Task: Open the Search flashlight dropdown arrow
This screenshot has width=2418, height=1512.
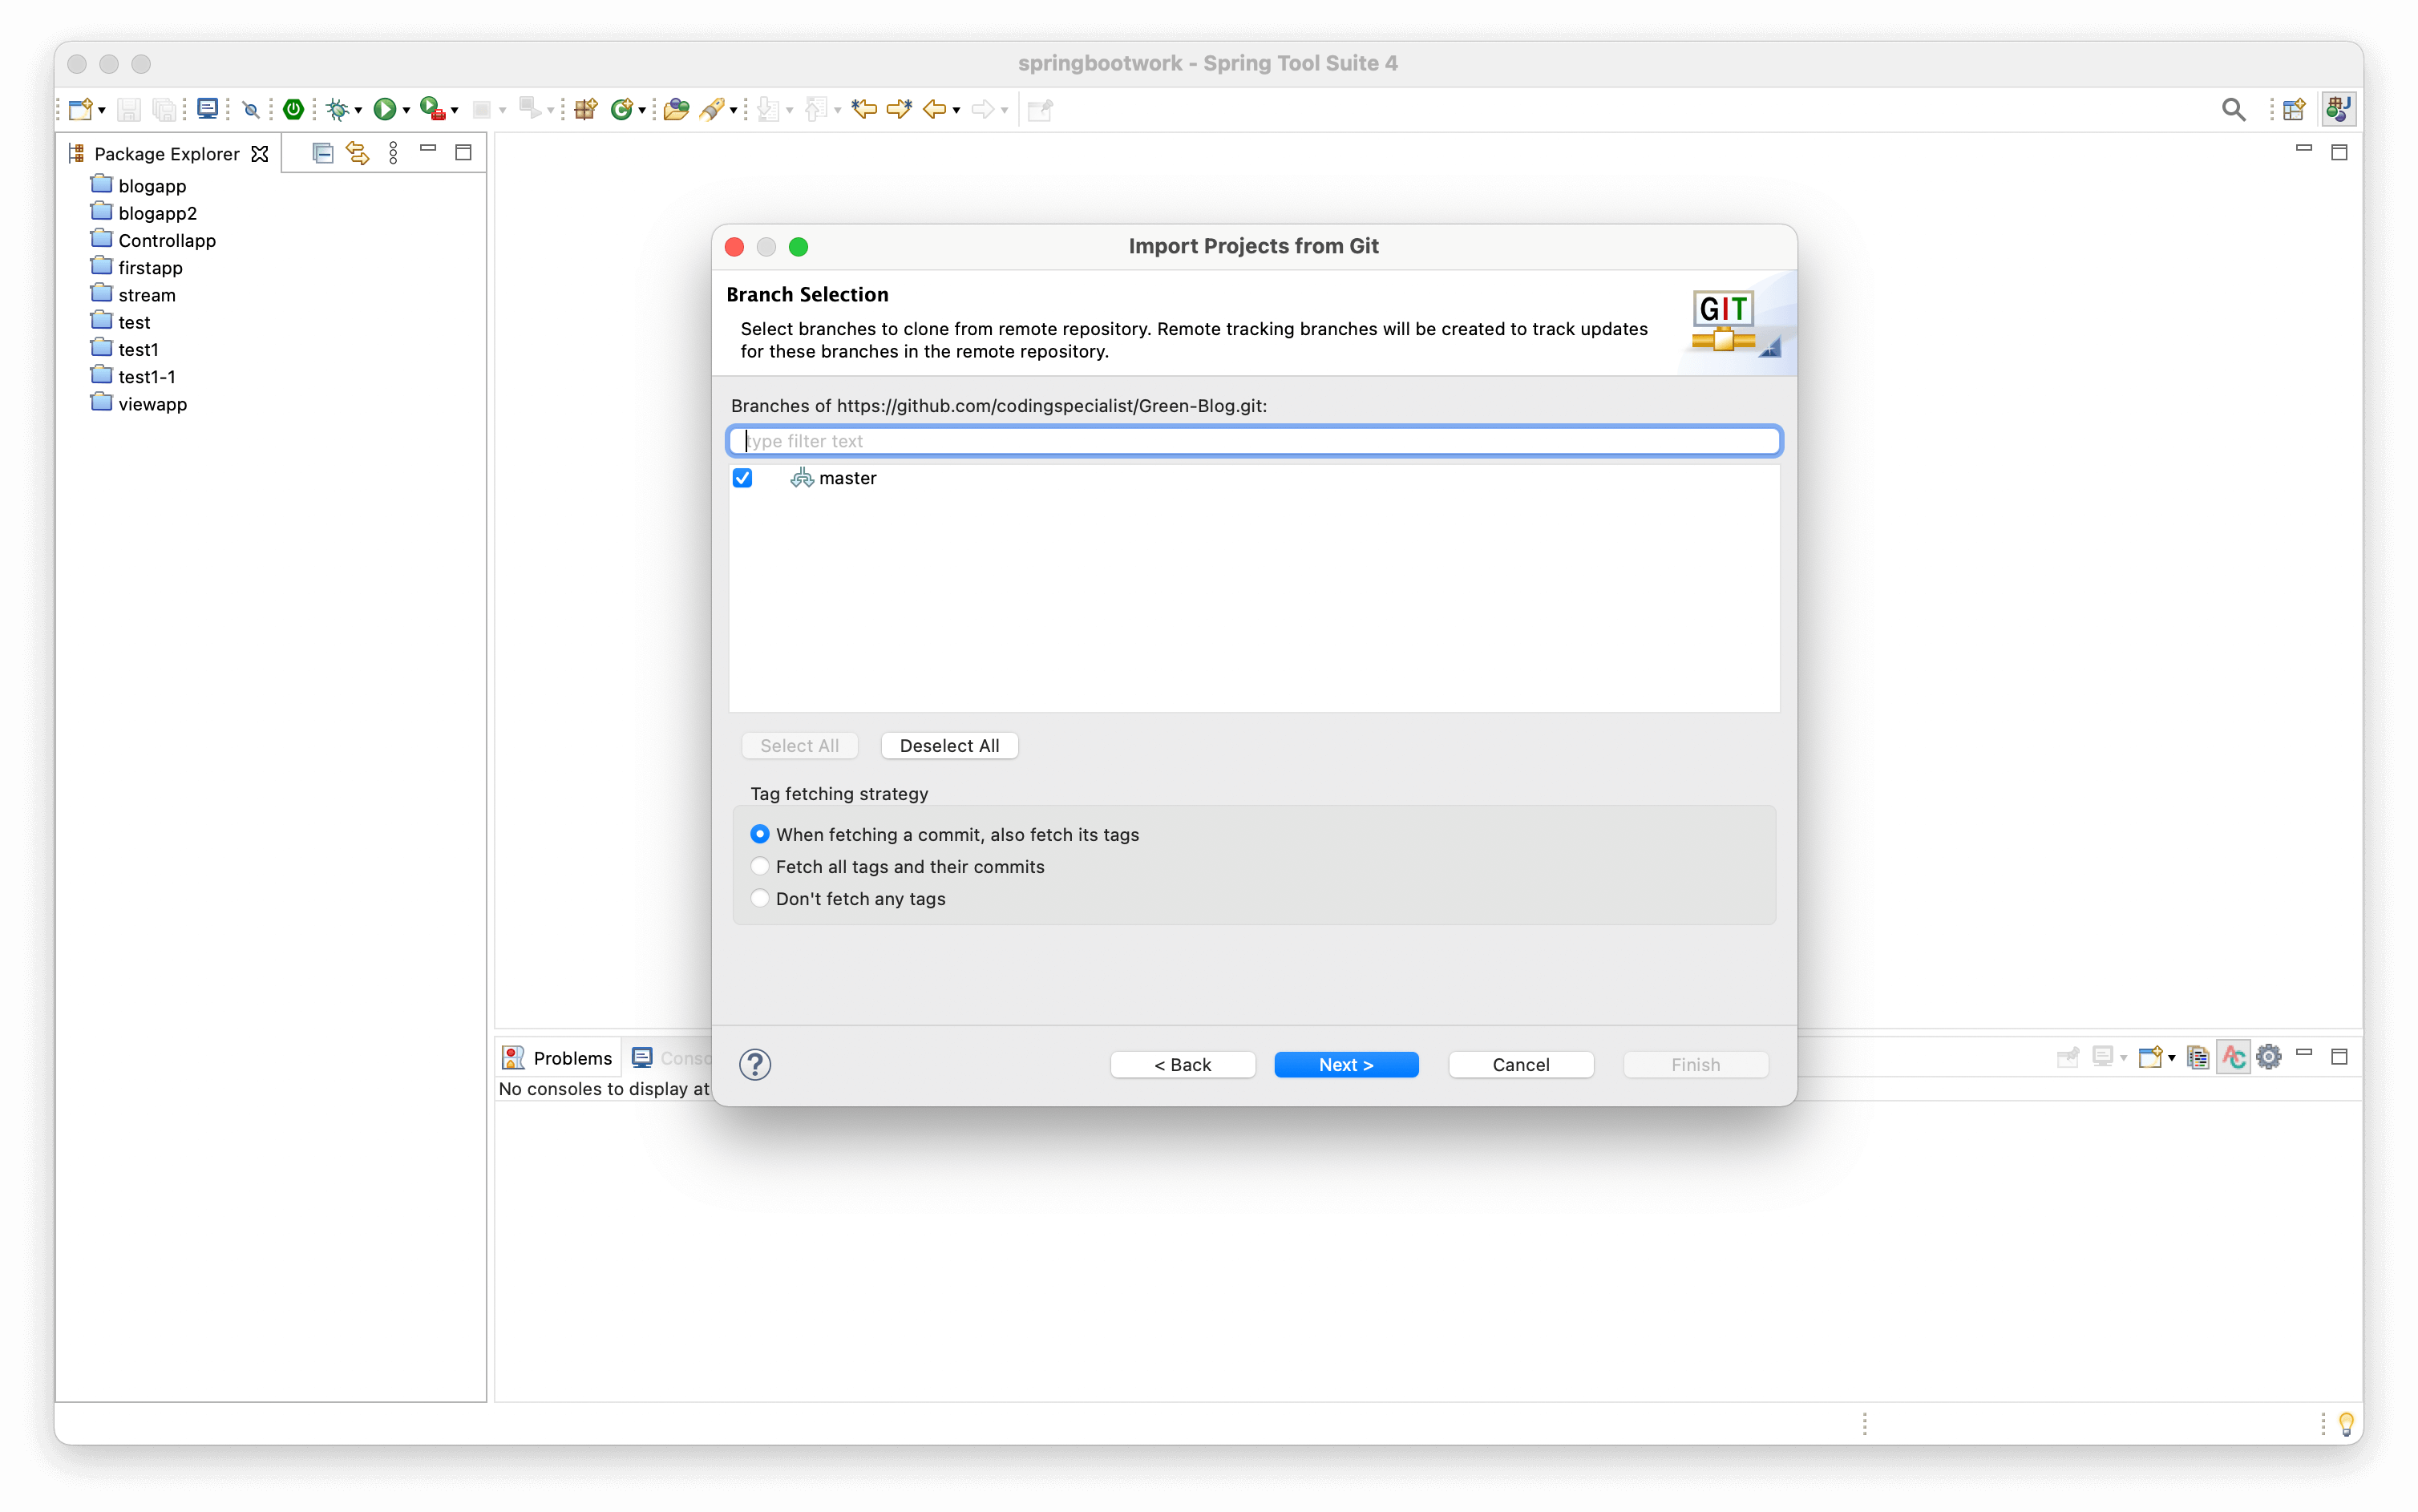Action: [734, 110]
